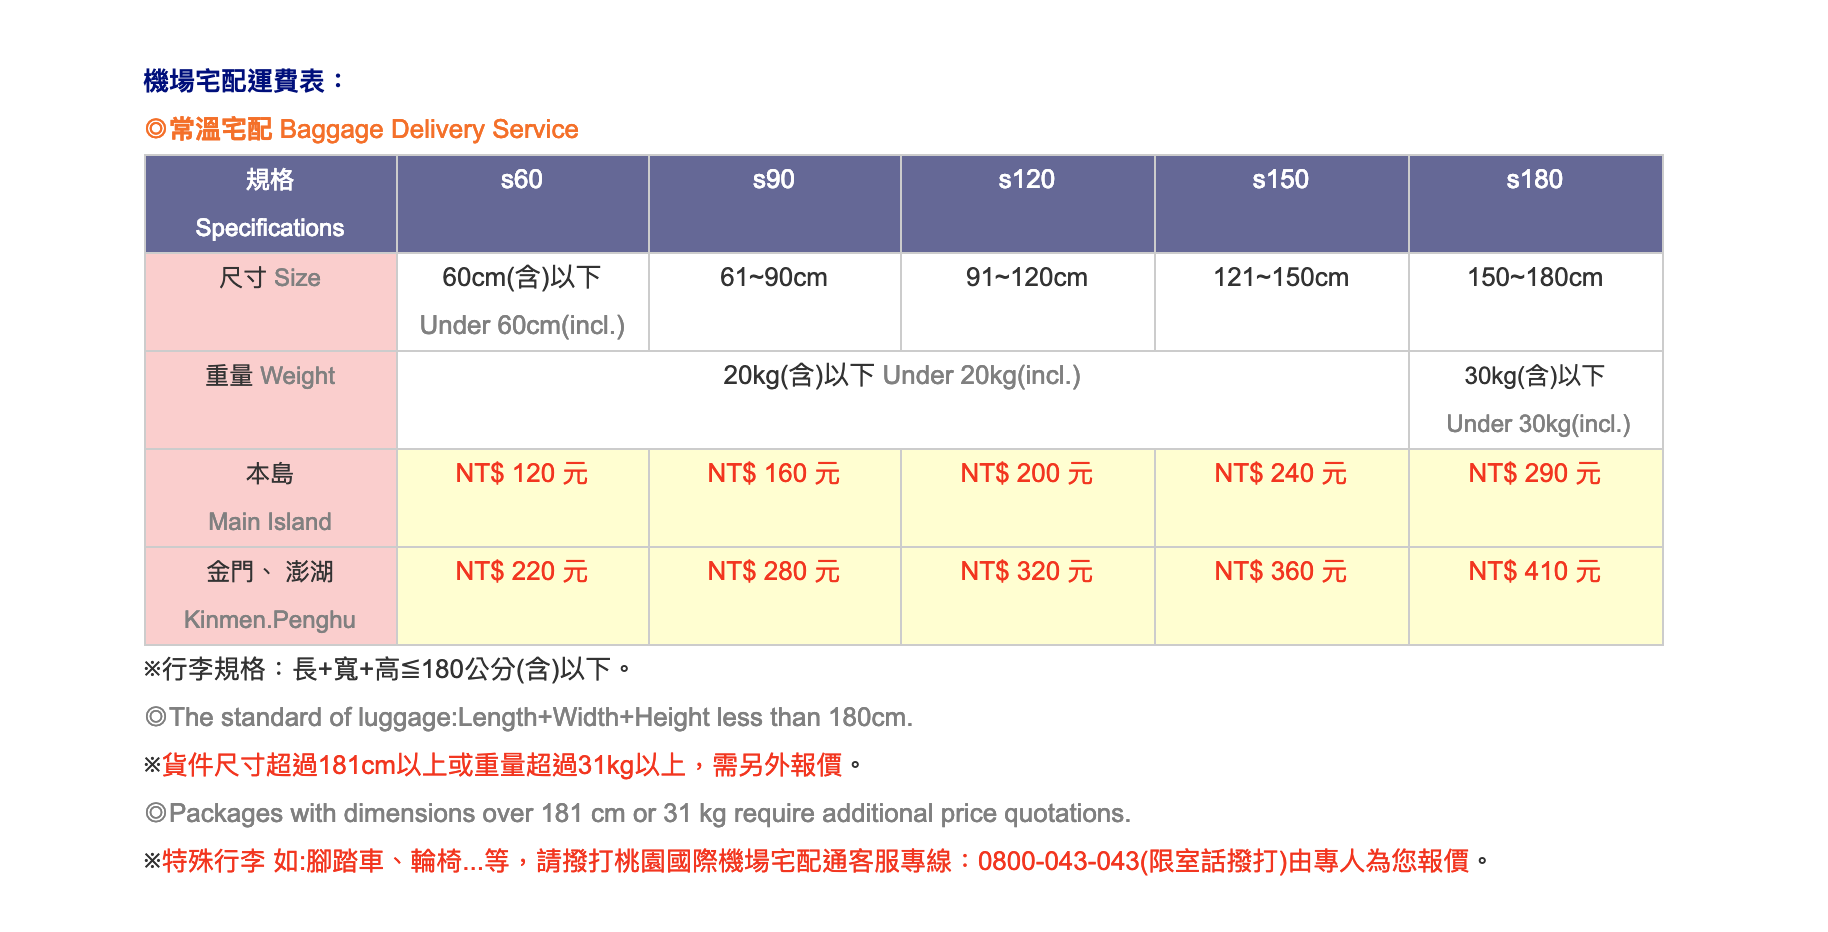Click the 尺寸 Size row label

point(270,302)
